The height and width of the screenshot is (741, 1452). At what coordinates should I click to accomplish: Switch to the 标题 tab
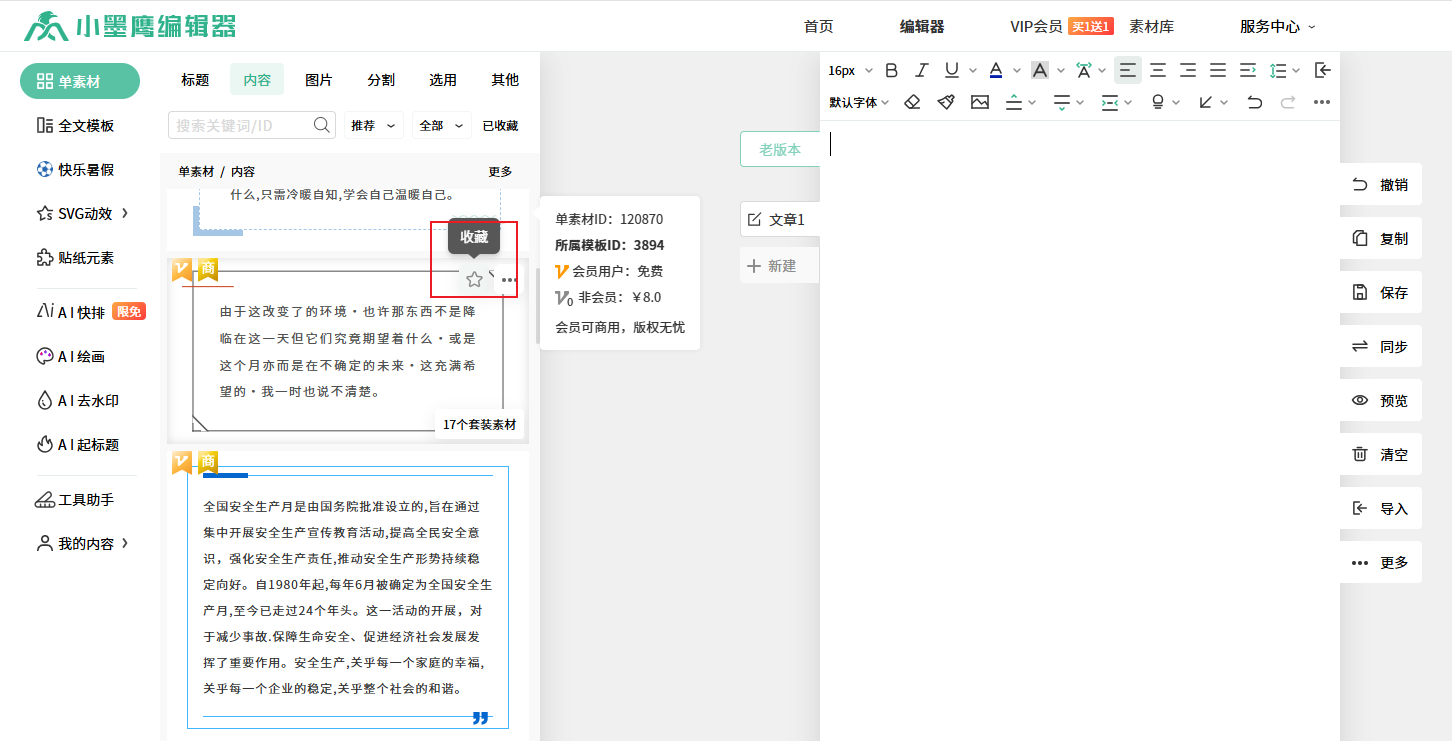[195, 80]
